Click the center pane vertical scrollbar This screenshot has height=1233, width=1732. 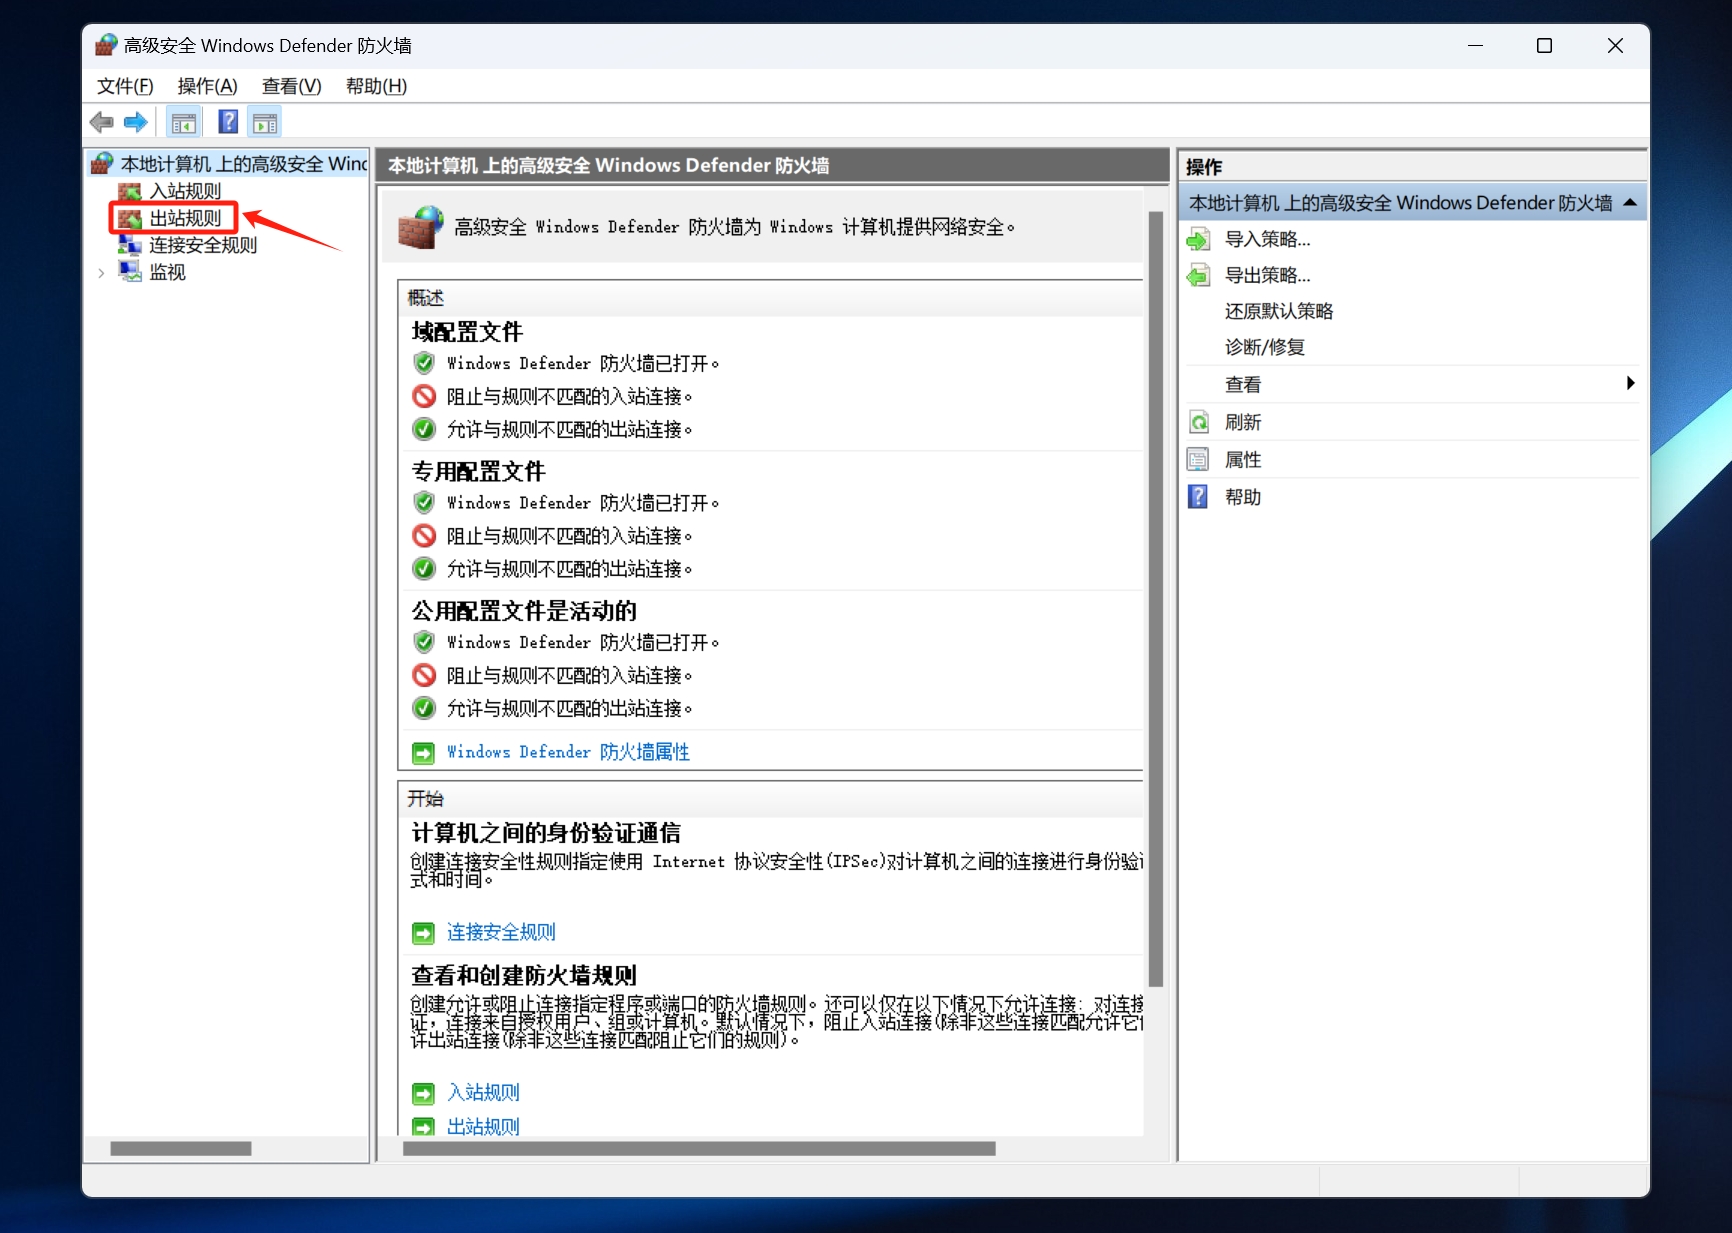pos(1156,600)
